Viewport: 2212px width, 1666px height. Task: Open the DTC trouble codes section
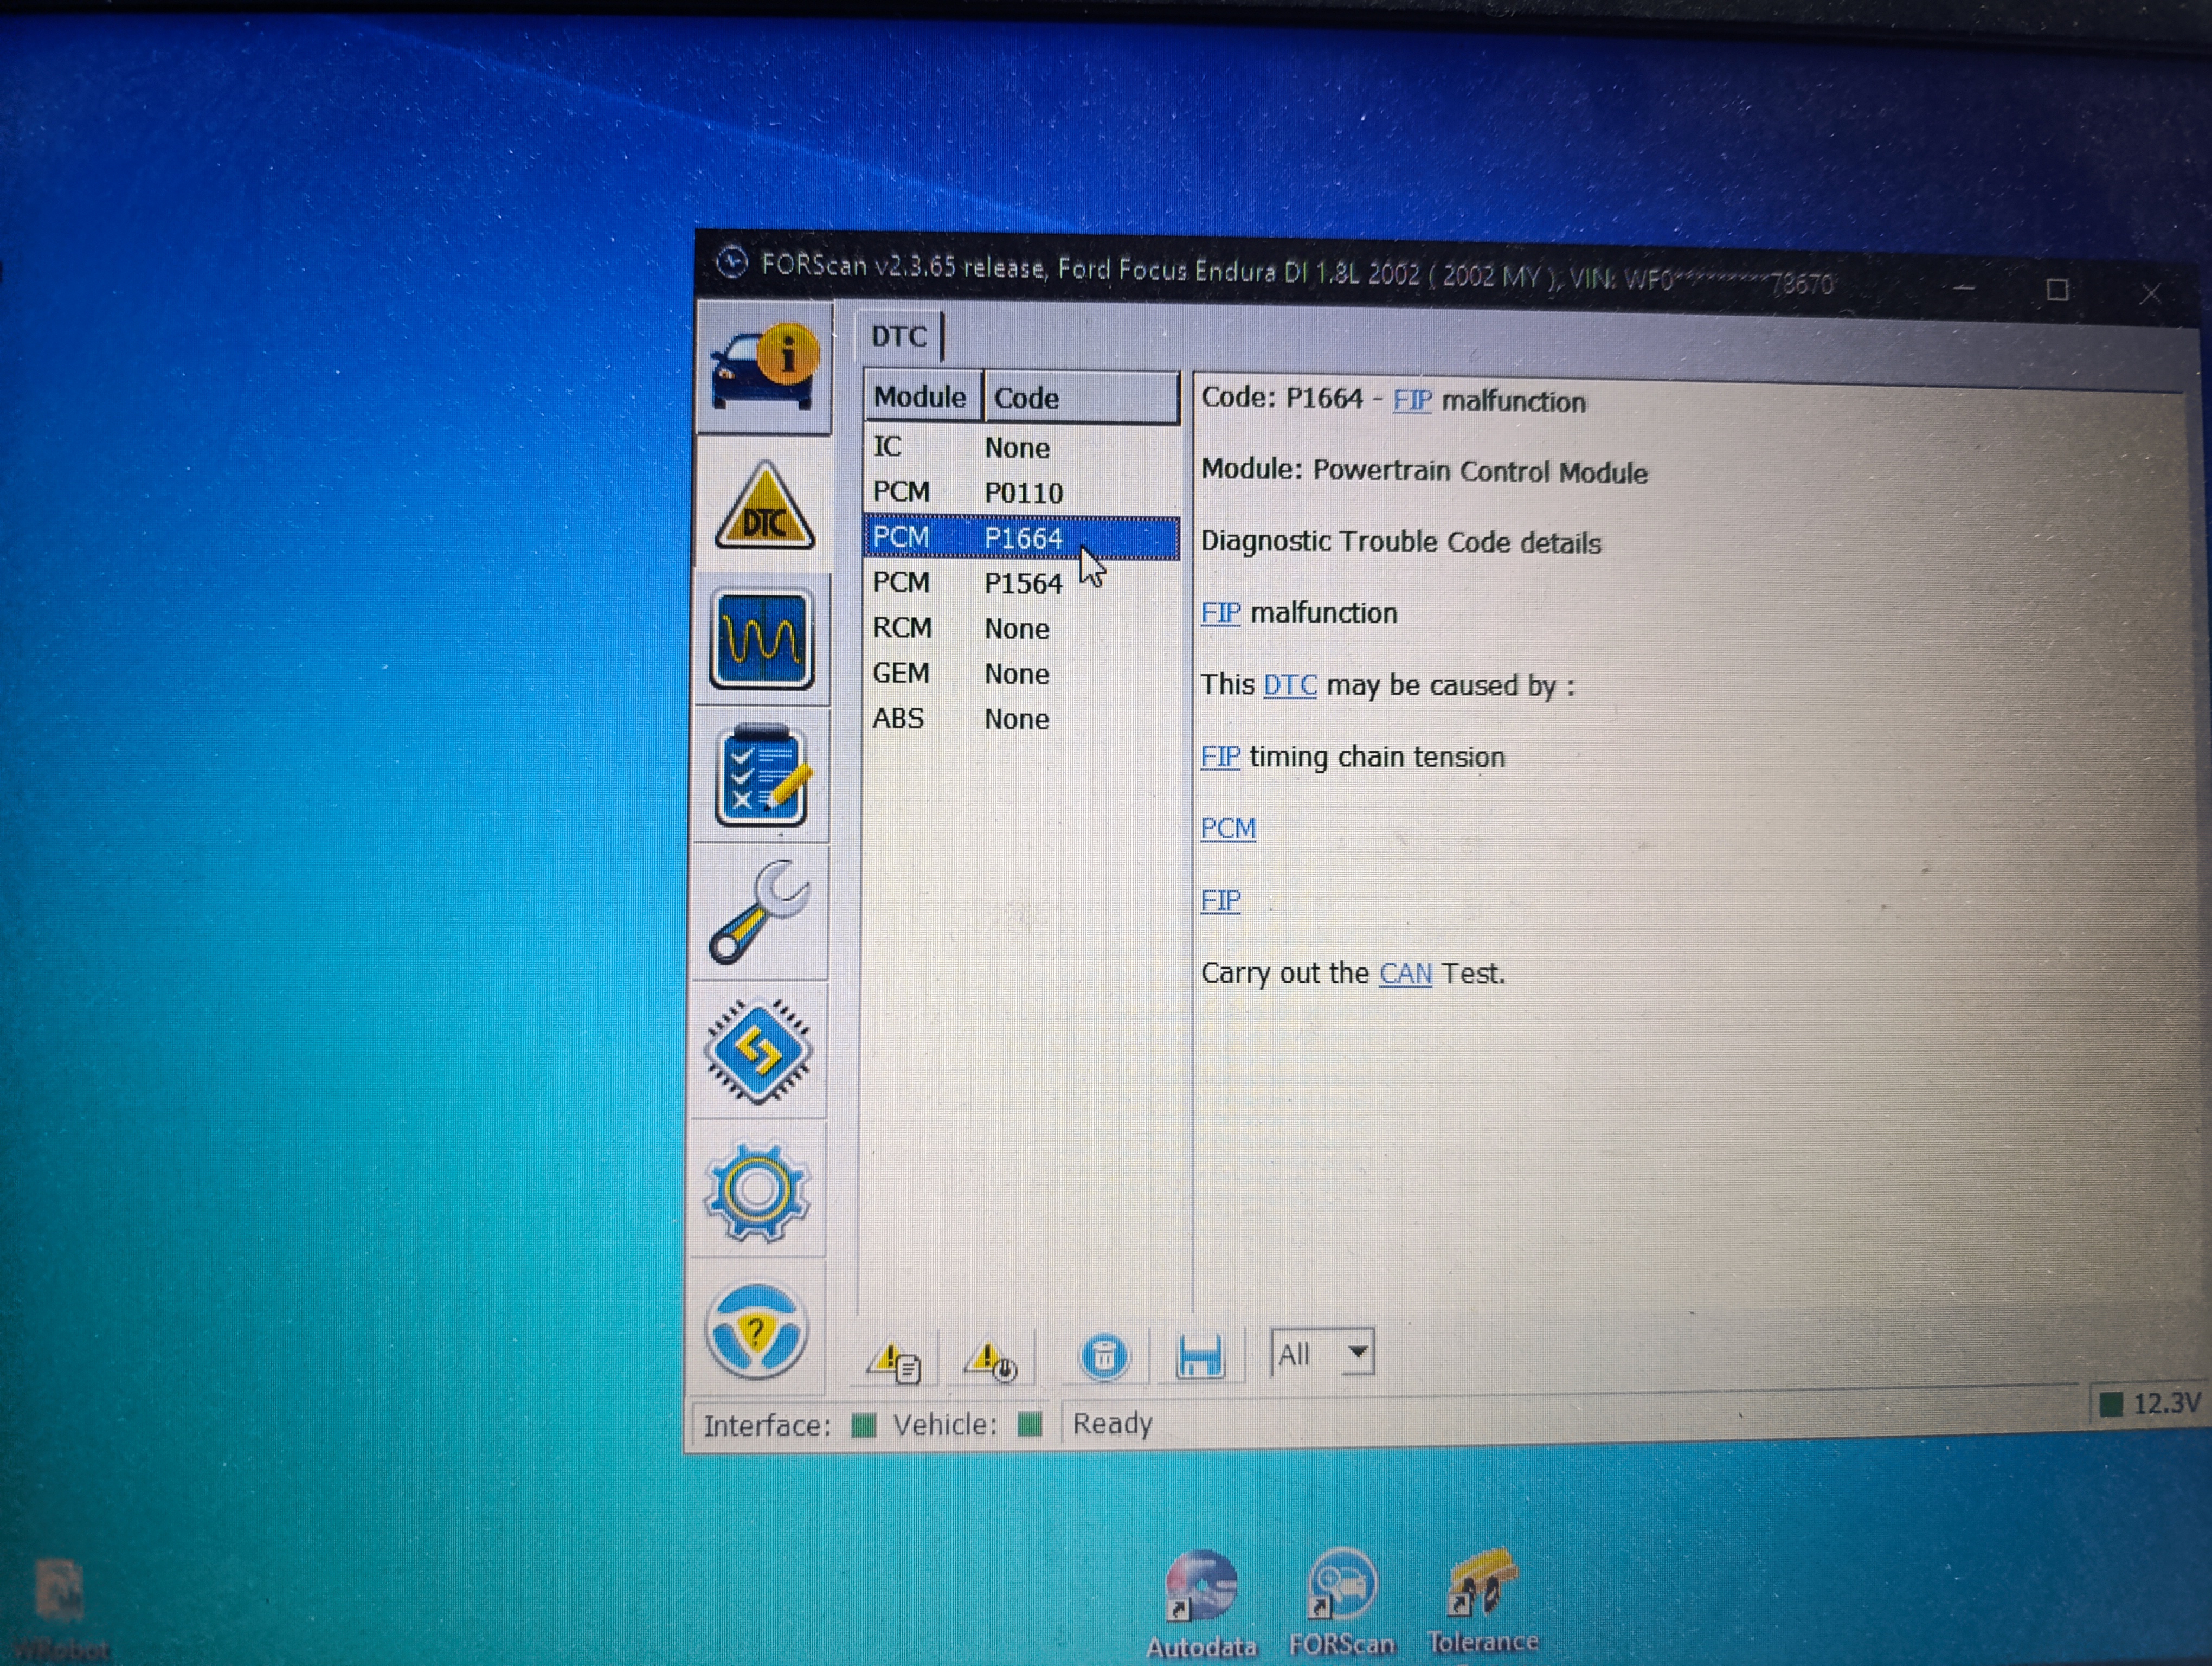click(765, 506)
